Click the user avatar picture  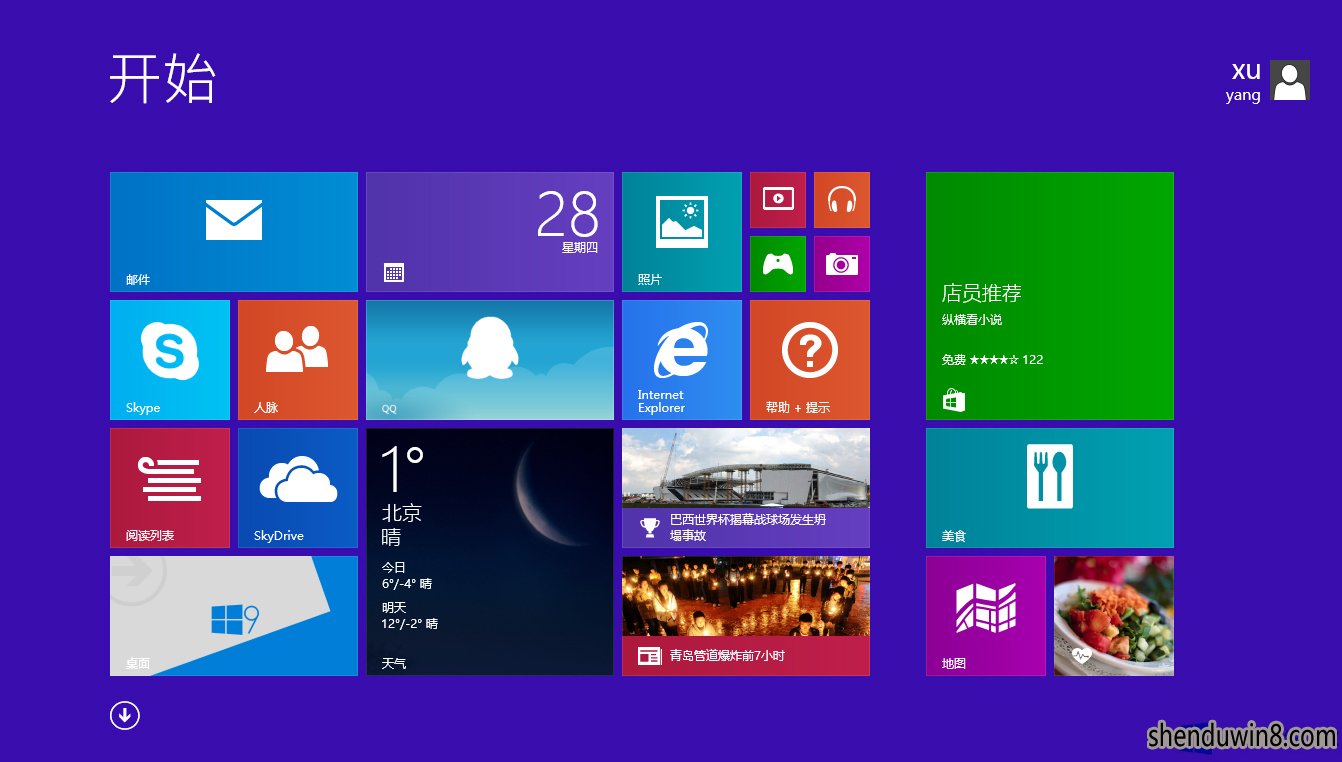point(1290,80)
